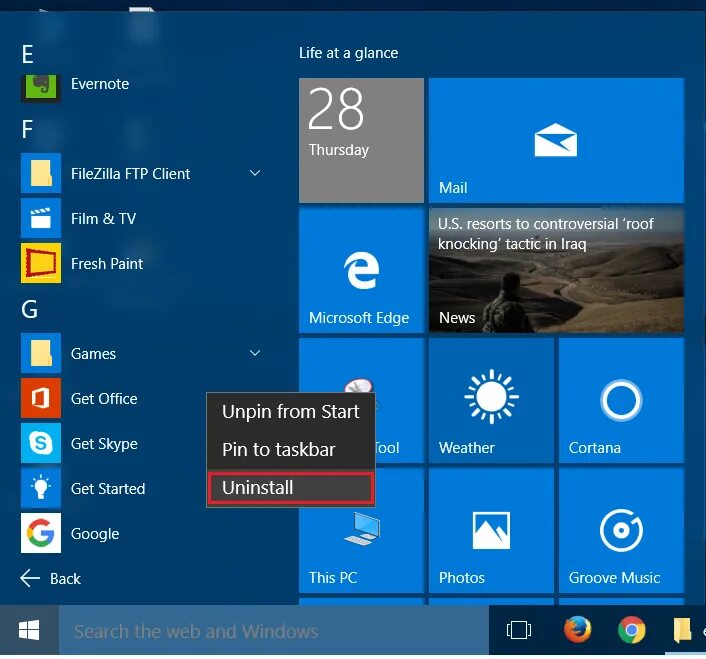The width and height of the screenshot is (706, 659).
Task: Open Task View in the taskbar
Action: [519, 630]
